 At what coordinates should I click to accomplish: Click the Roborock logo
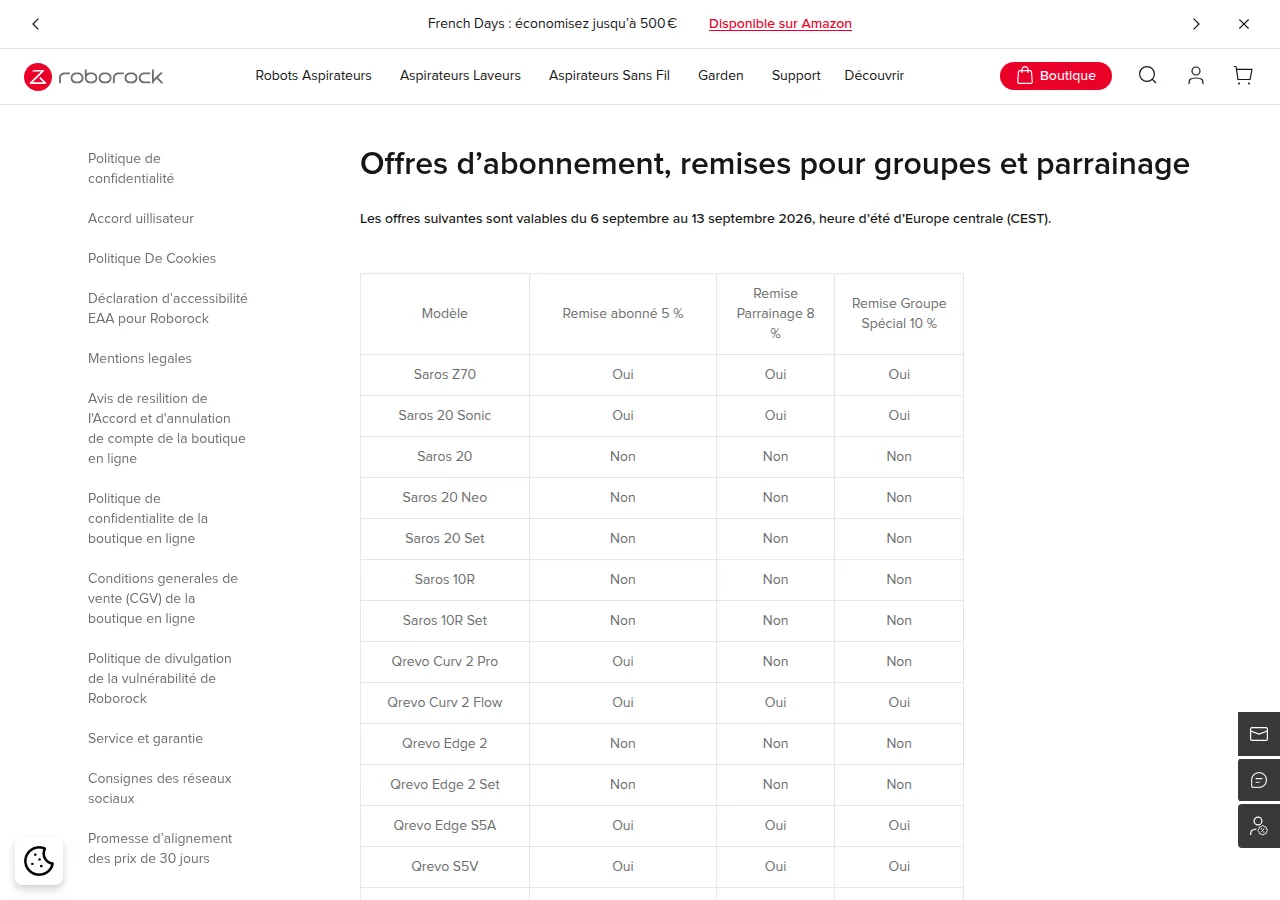pyautogui.click(x=94, y=77)
